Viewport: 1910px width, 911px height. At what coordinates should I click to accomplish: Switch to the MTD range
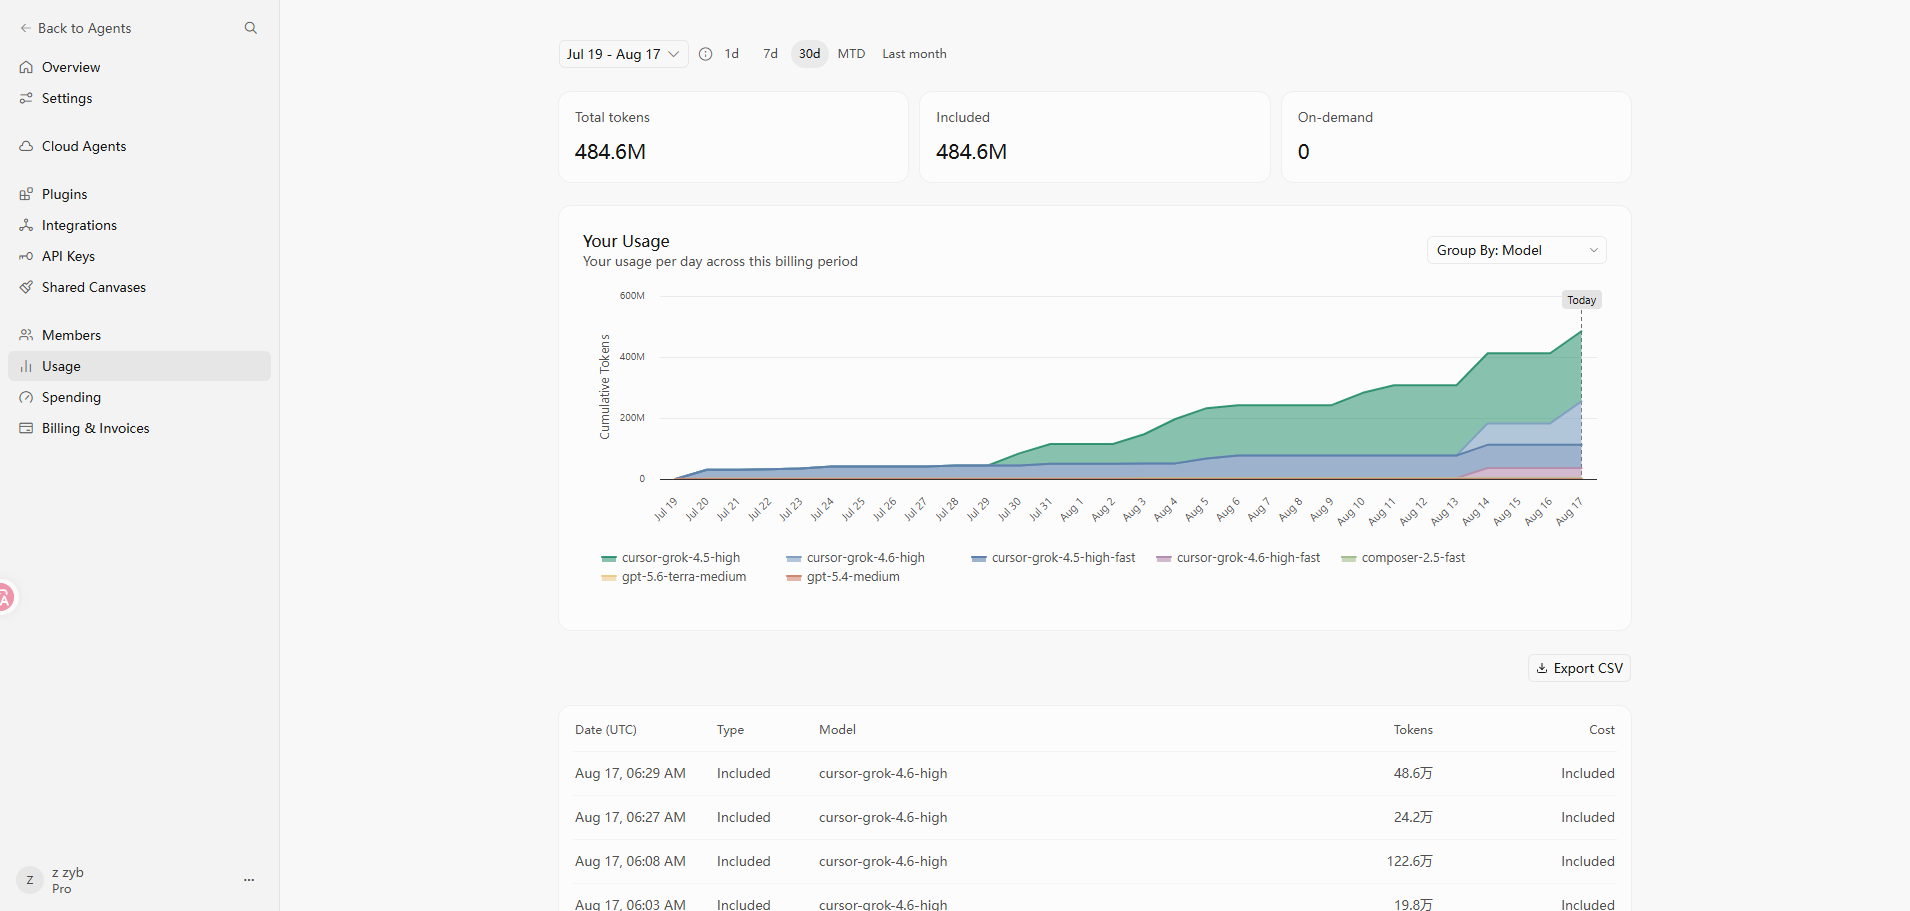pos(851,54)
